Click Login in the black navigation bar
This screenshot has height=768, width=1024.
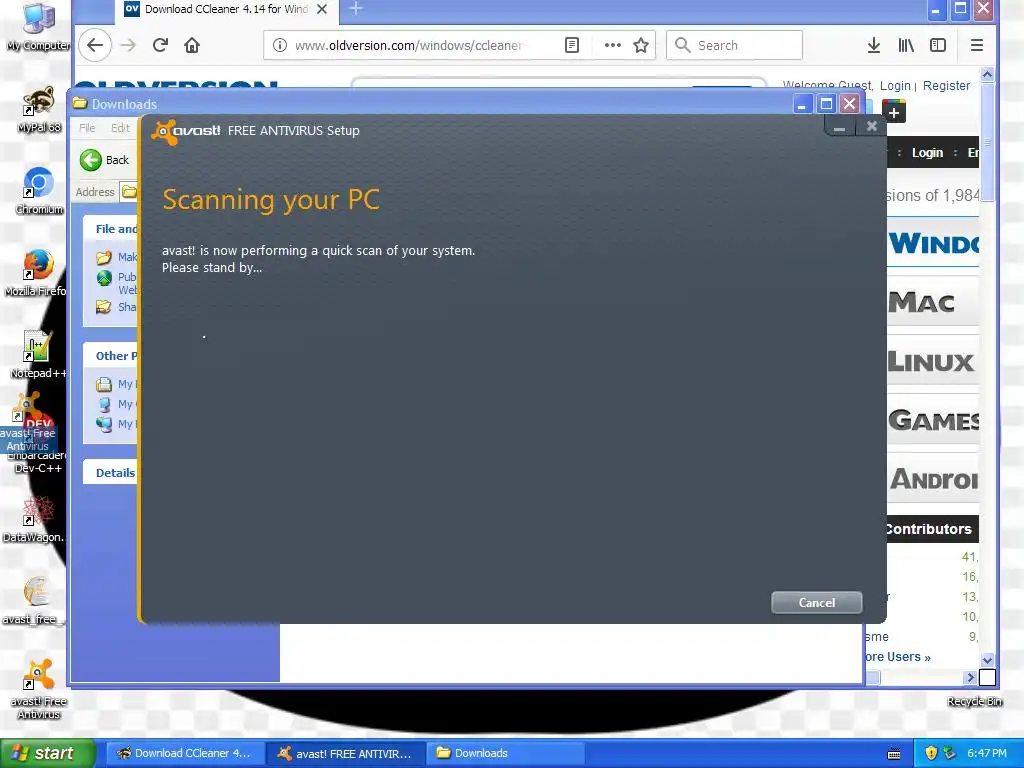point(927,152)
